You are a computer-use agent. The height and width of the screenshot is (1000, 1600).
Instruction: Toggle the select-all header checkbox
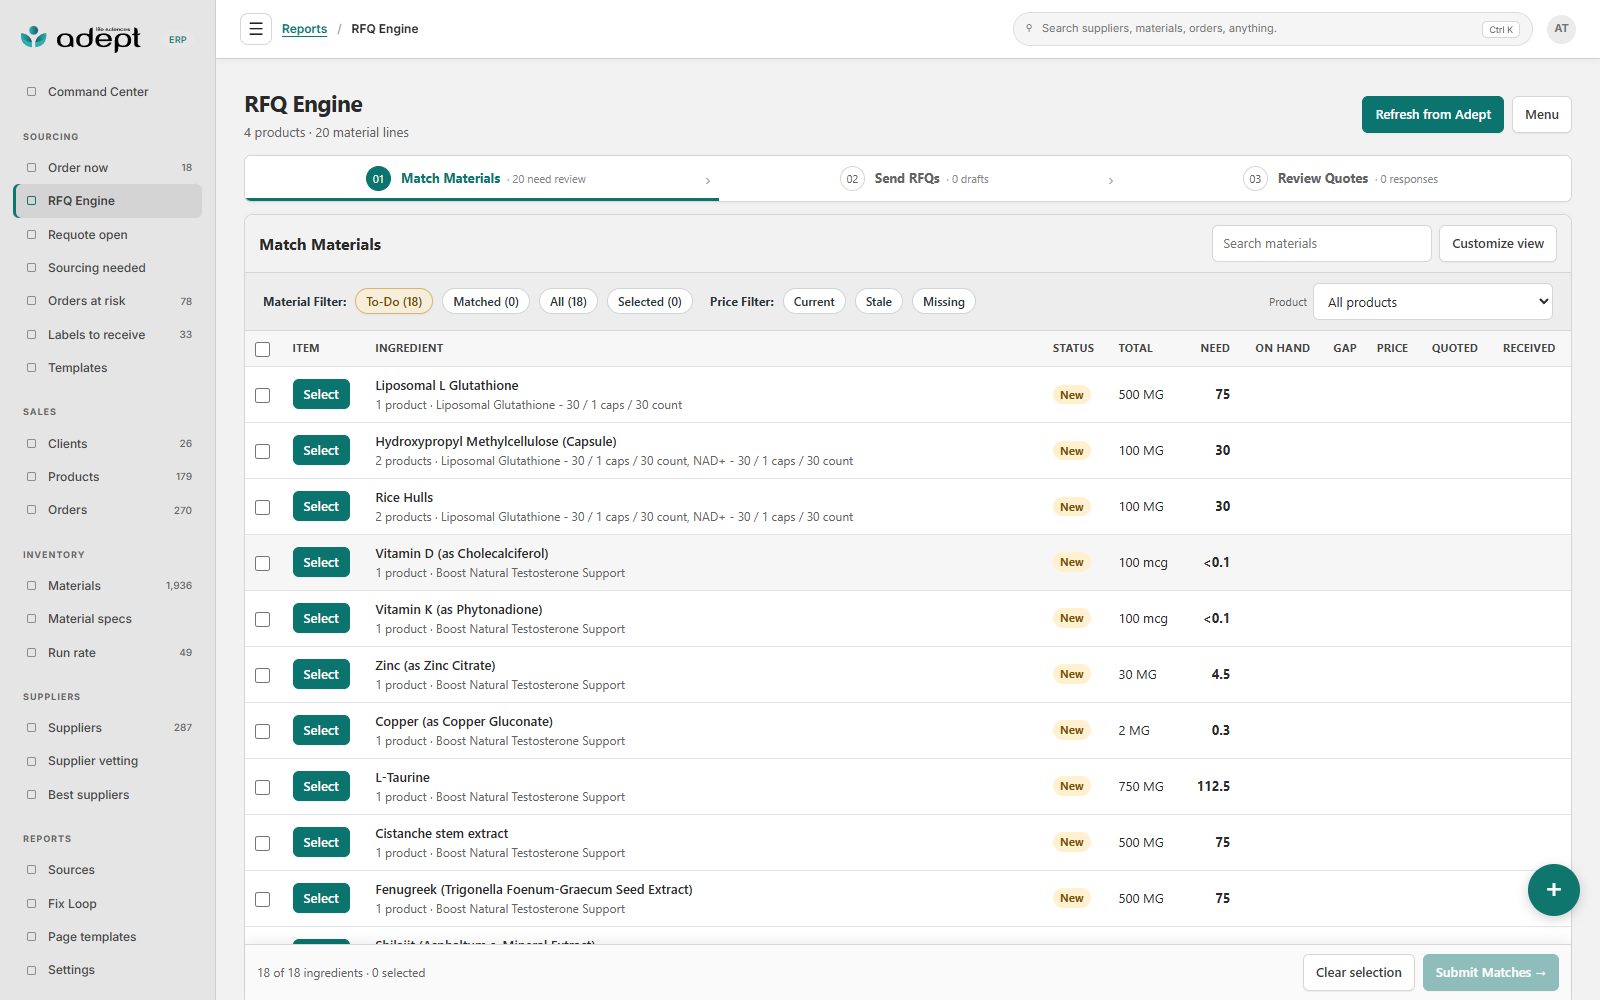[263, 349]
